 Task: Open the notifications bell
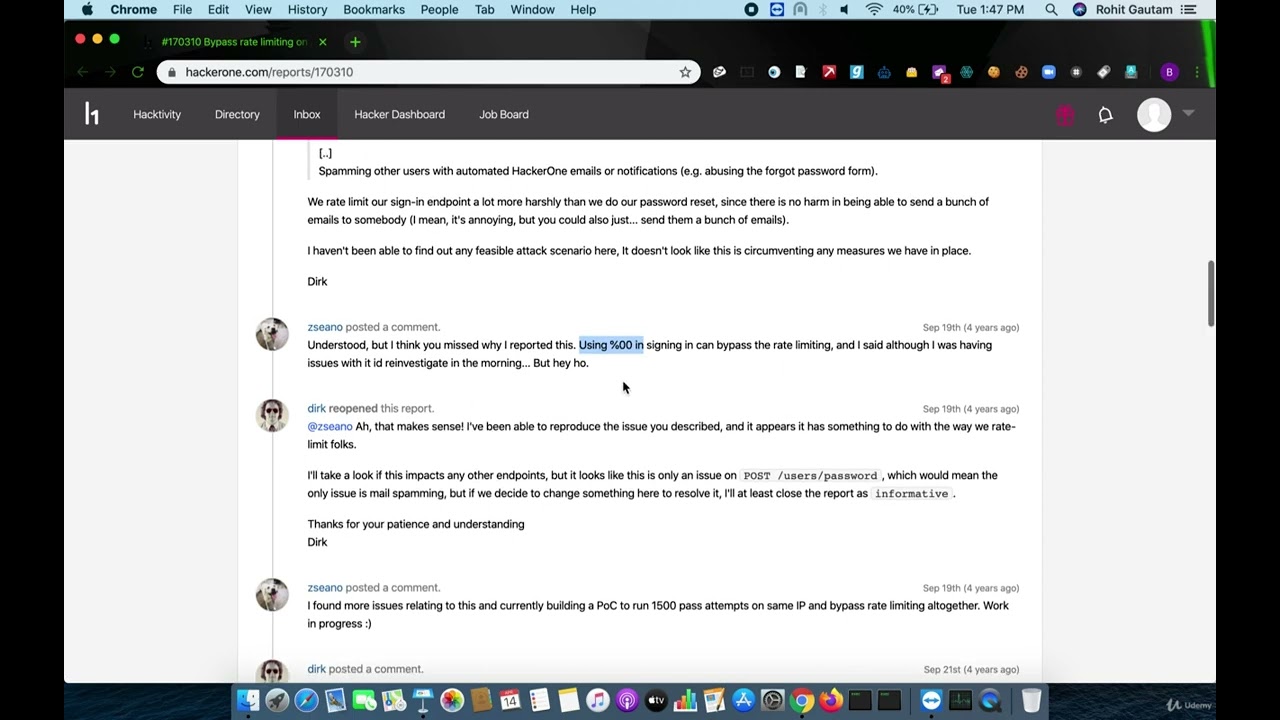point(1105,115)
